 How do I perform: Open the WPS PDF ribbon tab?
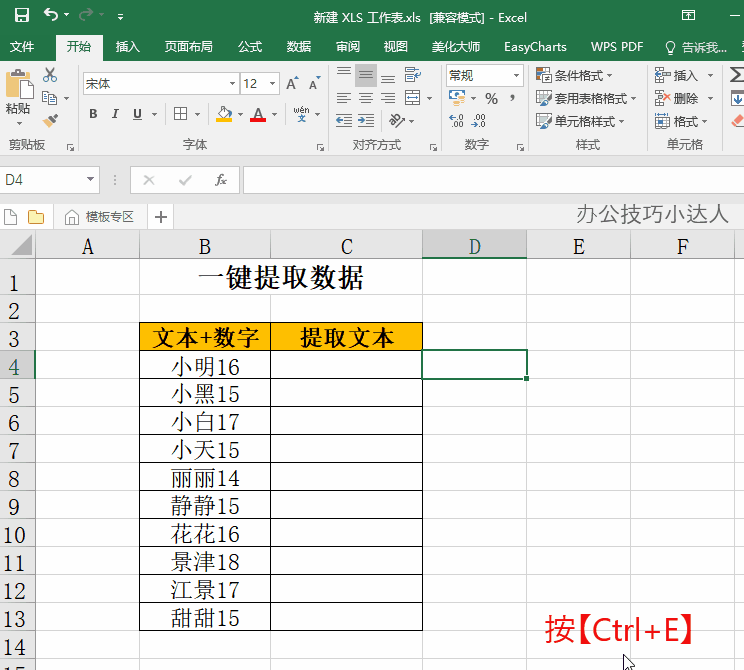(x=617, y=47)
